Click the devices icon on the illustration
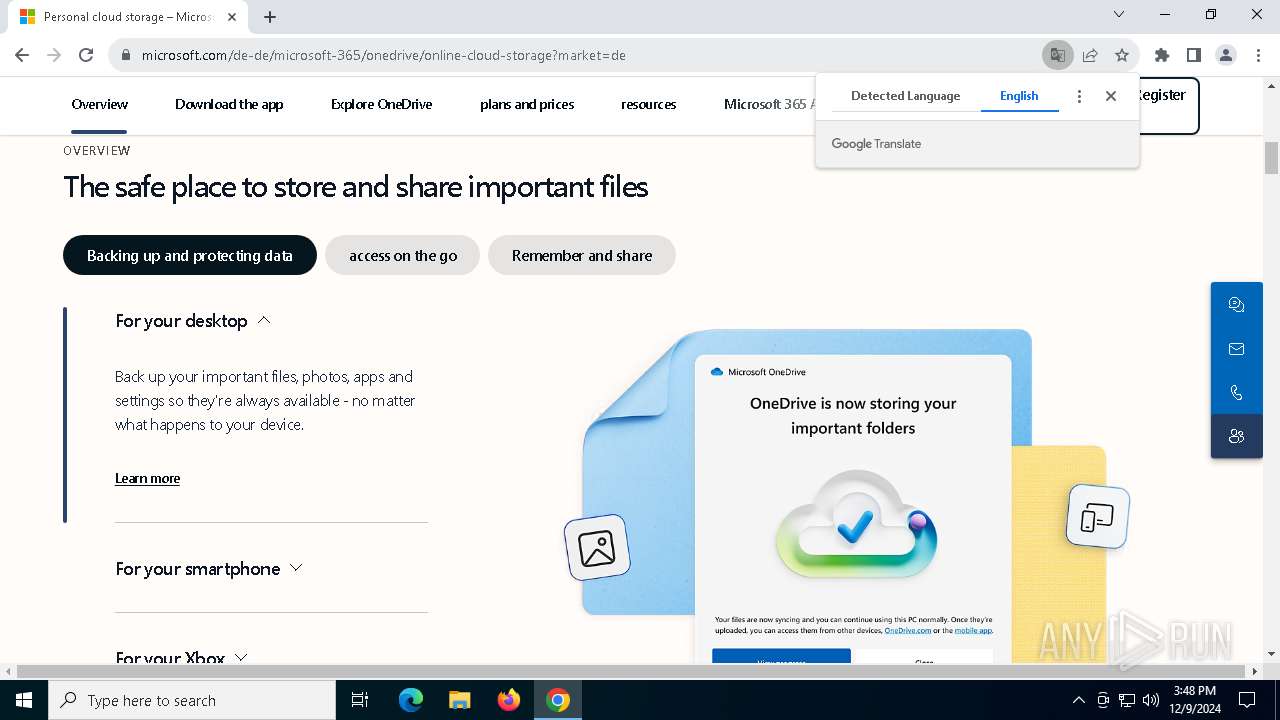 1097,517
